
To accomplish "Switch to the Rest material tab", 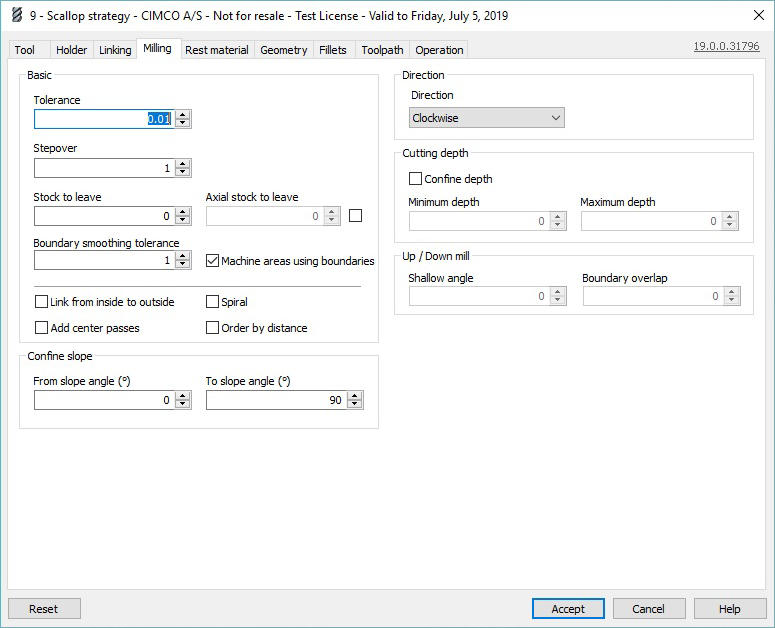I will tap(217, 50).
